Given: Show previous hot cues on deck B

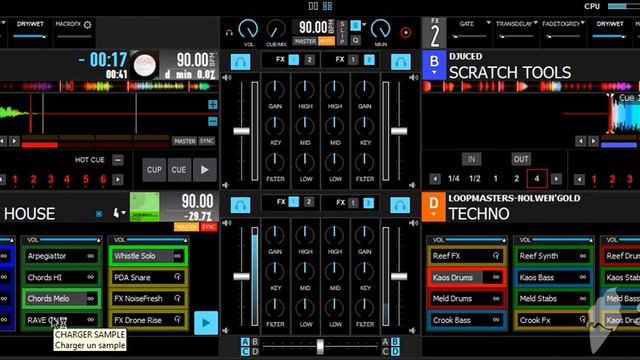Looking at the screenshot, I should coord(579,179).
